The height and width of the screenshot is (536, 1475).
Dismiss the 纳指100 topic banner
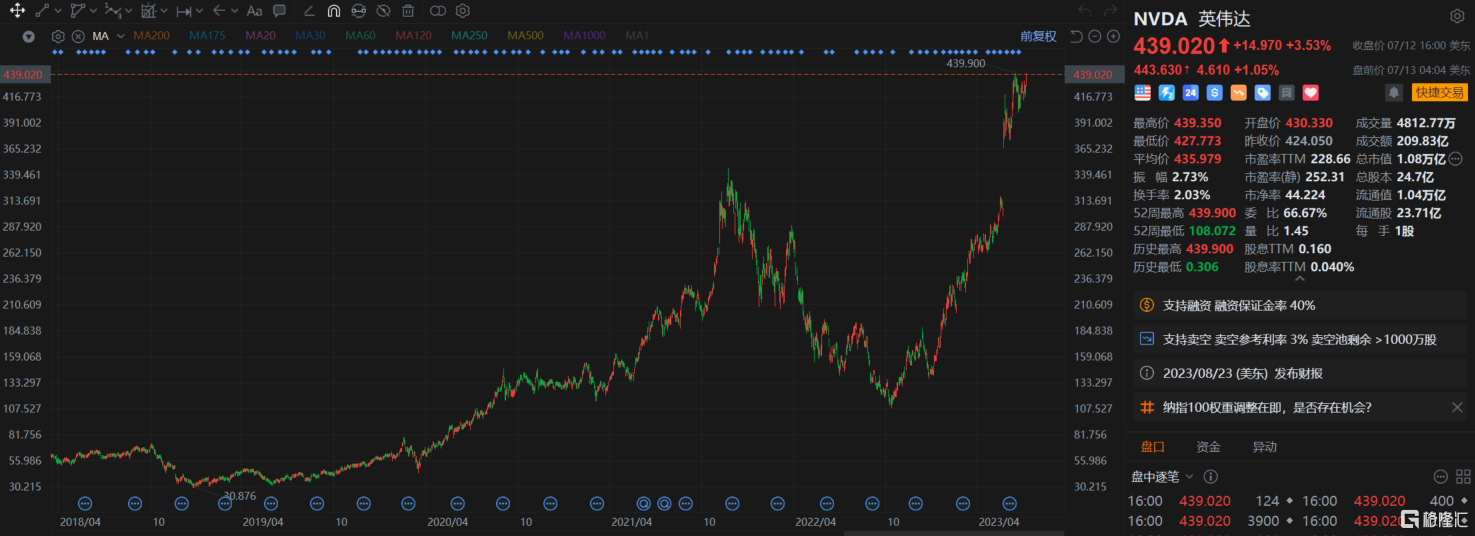(x=1457, y=407)
